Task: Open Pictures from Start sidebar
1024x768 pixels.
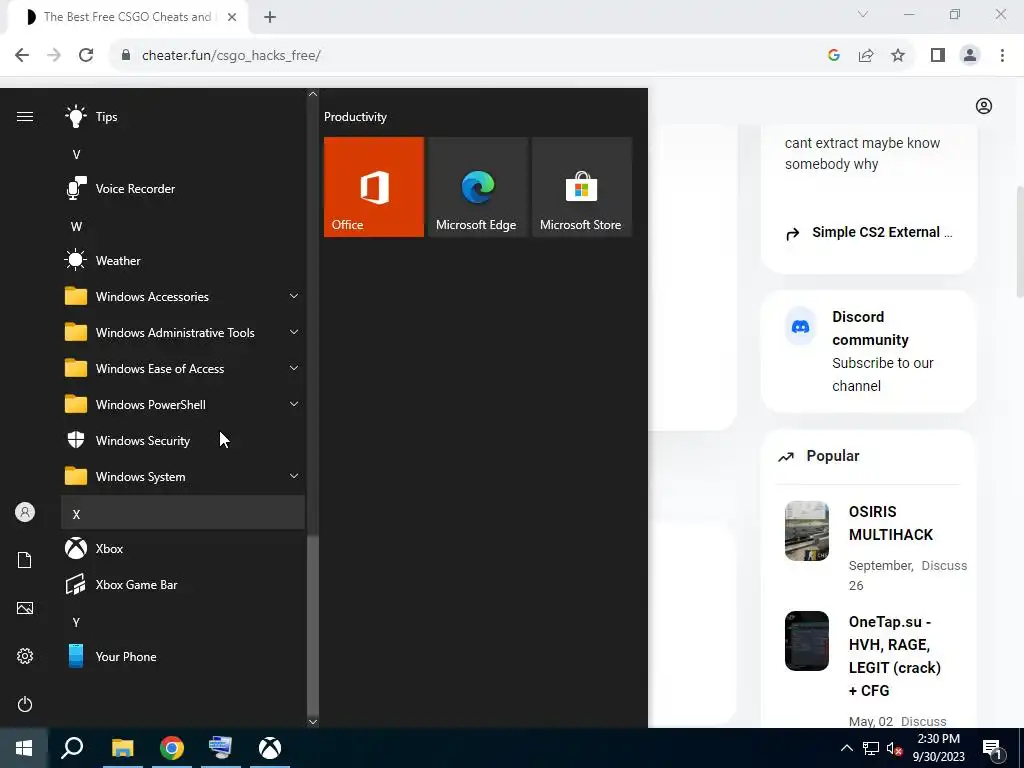Action: (25, 608)
